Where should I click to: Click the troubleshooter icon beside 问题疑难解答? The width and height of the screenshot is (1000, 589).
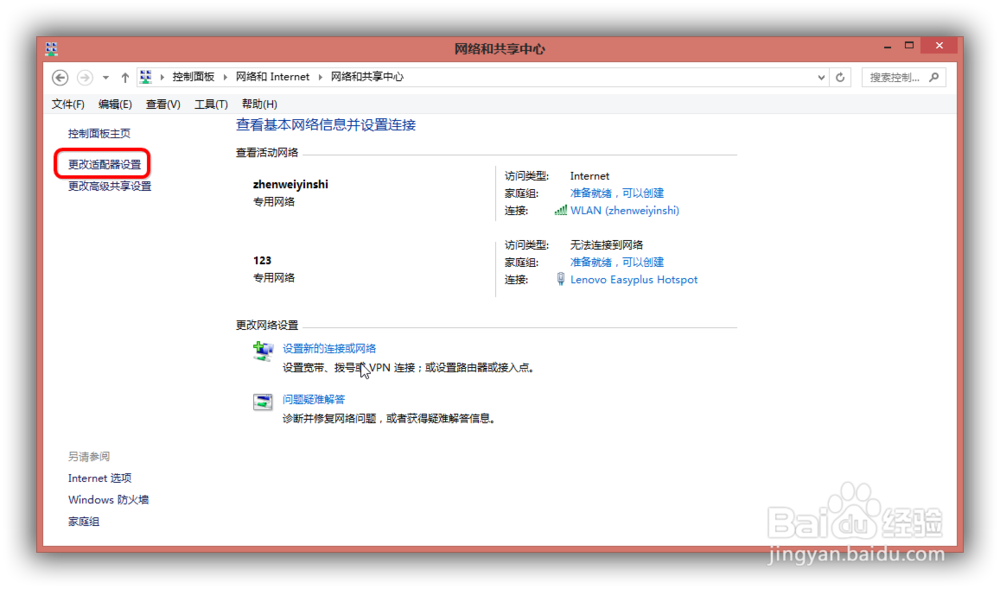pos(263,400)
